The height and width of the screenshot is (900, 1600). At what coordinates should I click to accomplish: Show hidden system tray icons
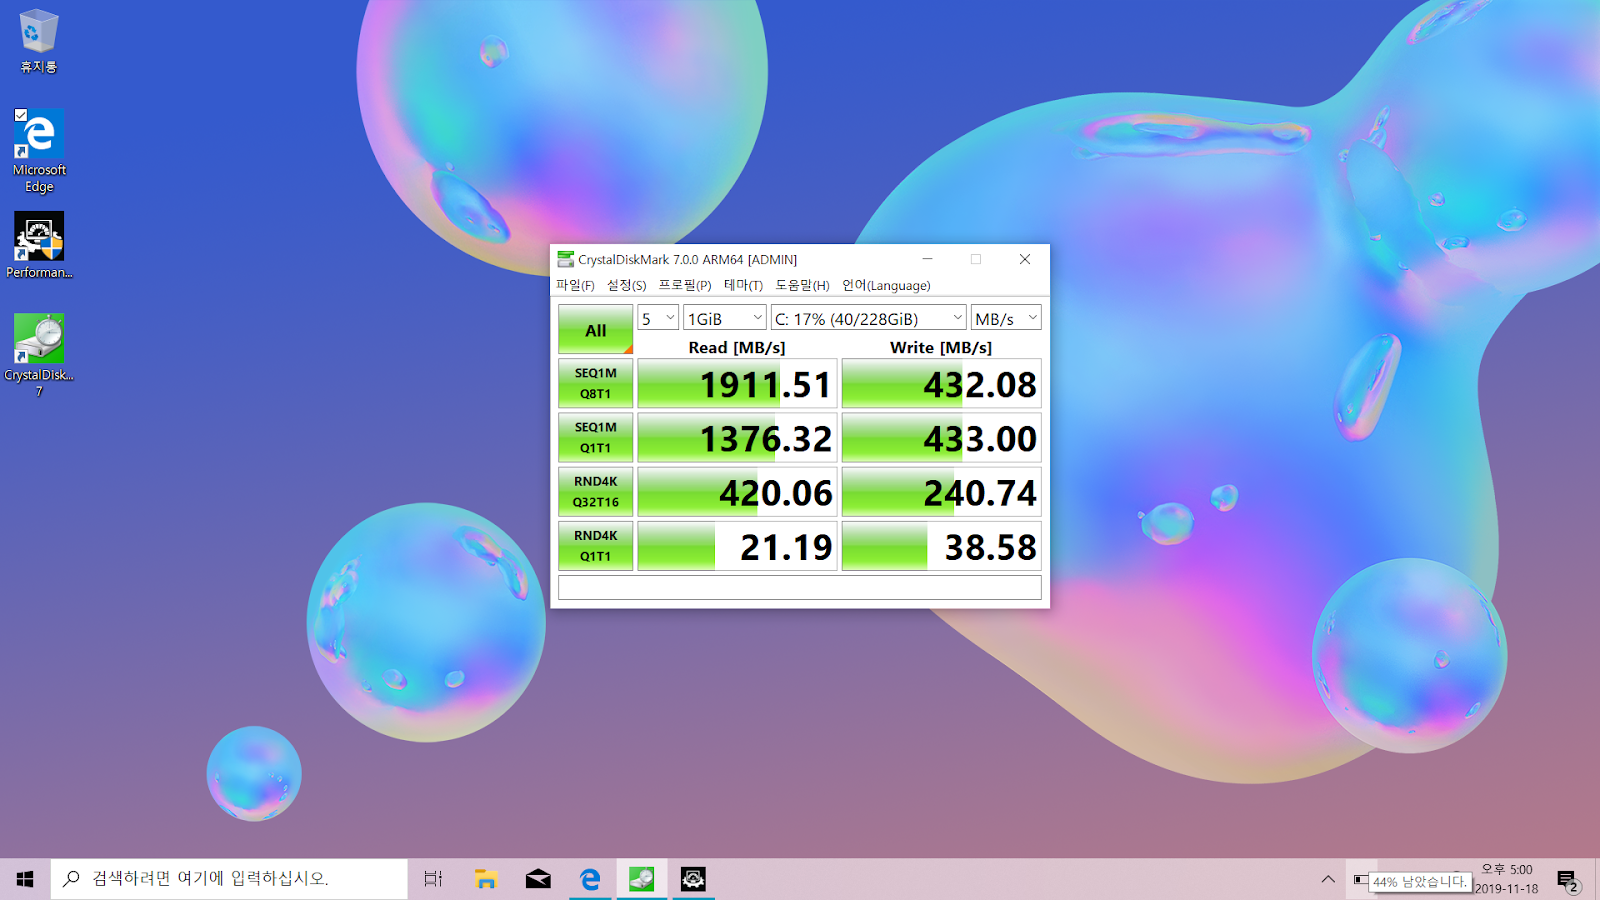[1328, 879]
